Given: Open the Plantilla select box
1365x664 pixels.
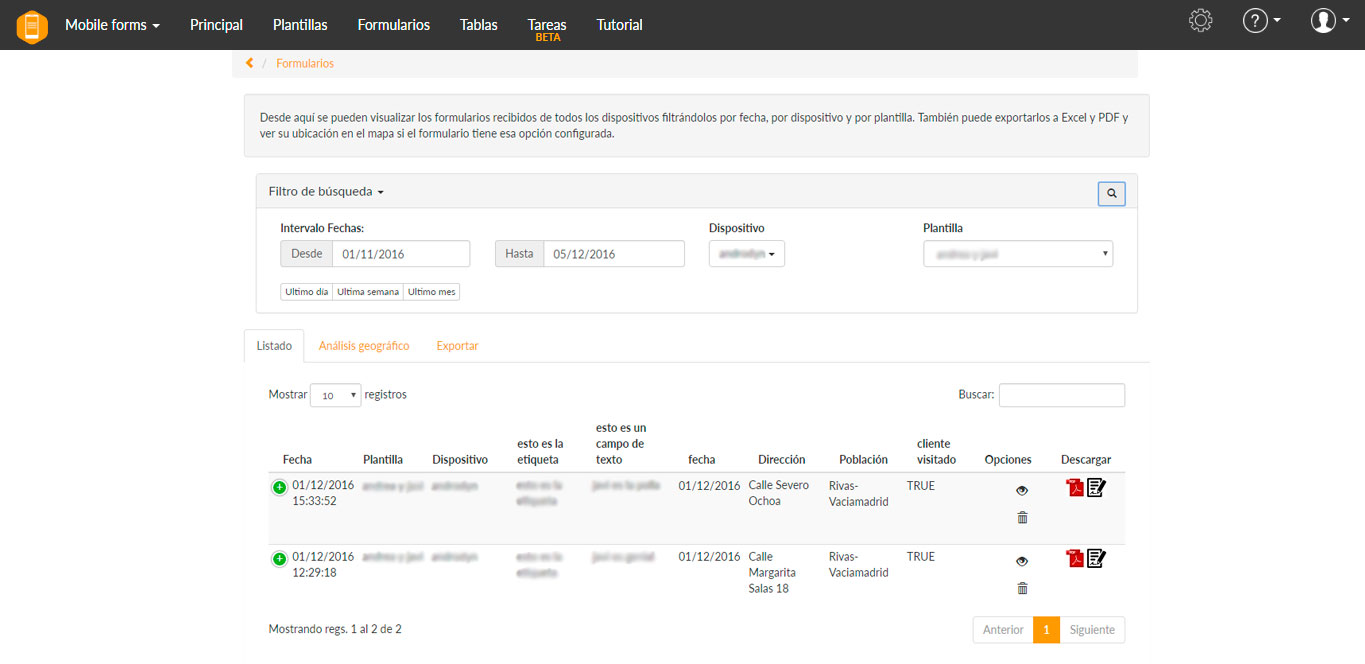Looking at the screenshot, I should pos(1017,254).
